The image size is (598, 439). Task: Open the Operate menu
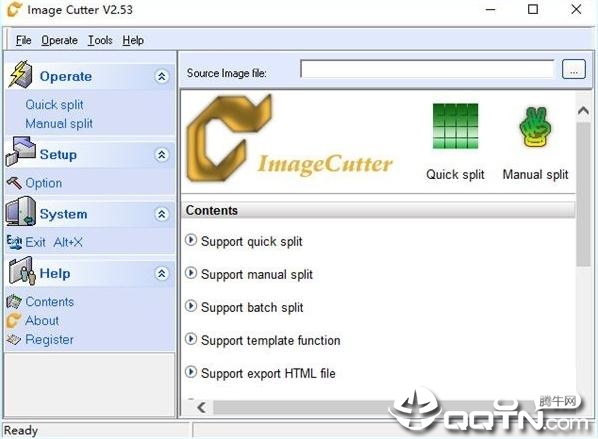pos(59,40)
